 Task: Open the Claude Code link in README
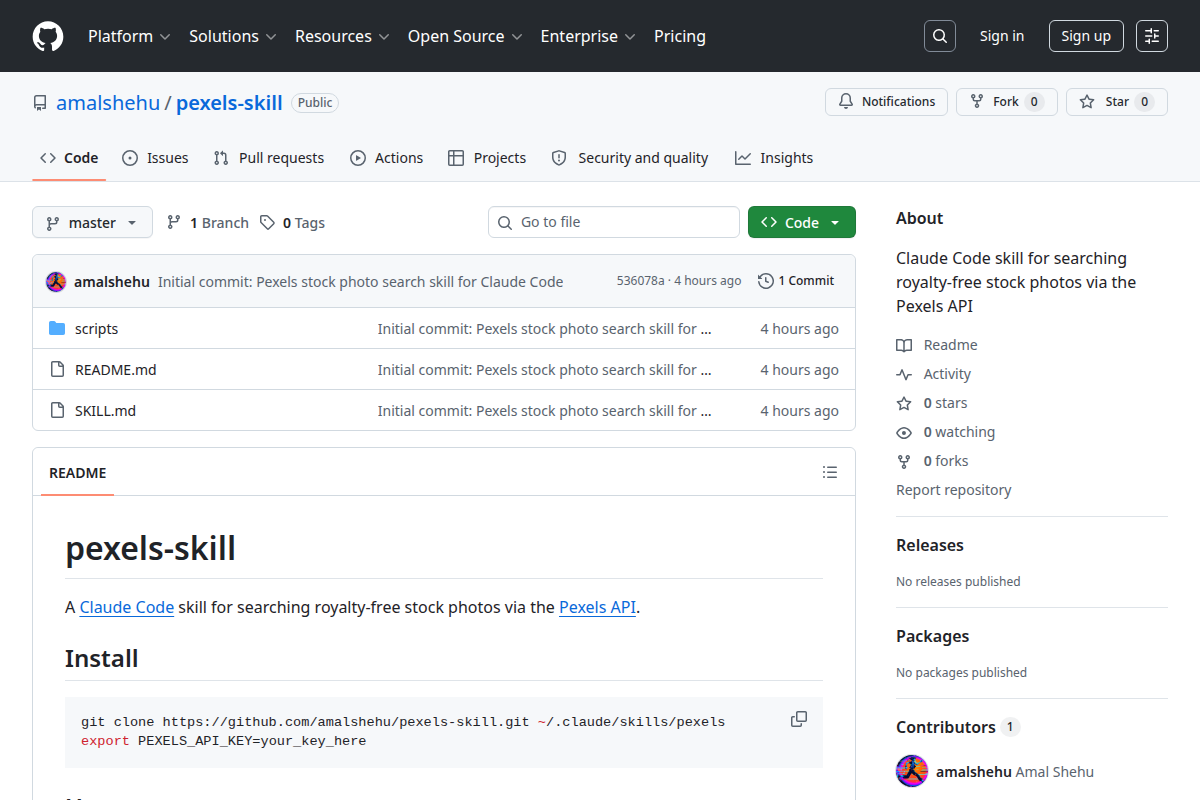(127, 606)
